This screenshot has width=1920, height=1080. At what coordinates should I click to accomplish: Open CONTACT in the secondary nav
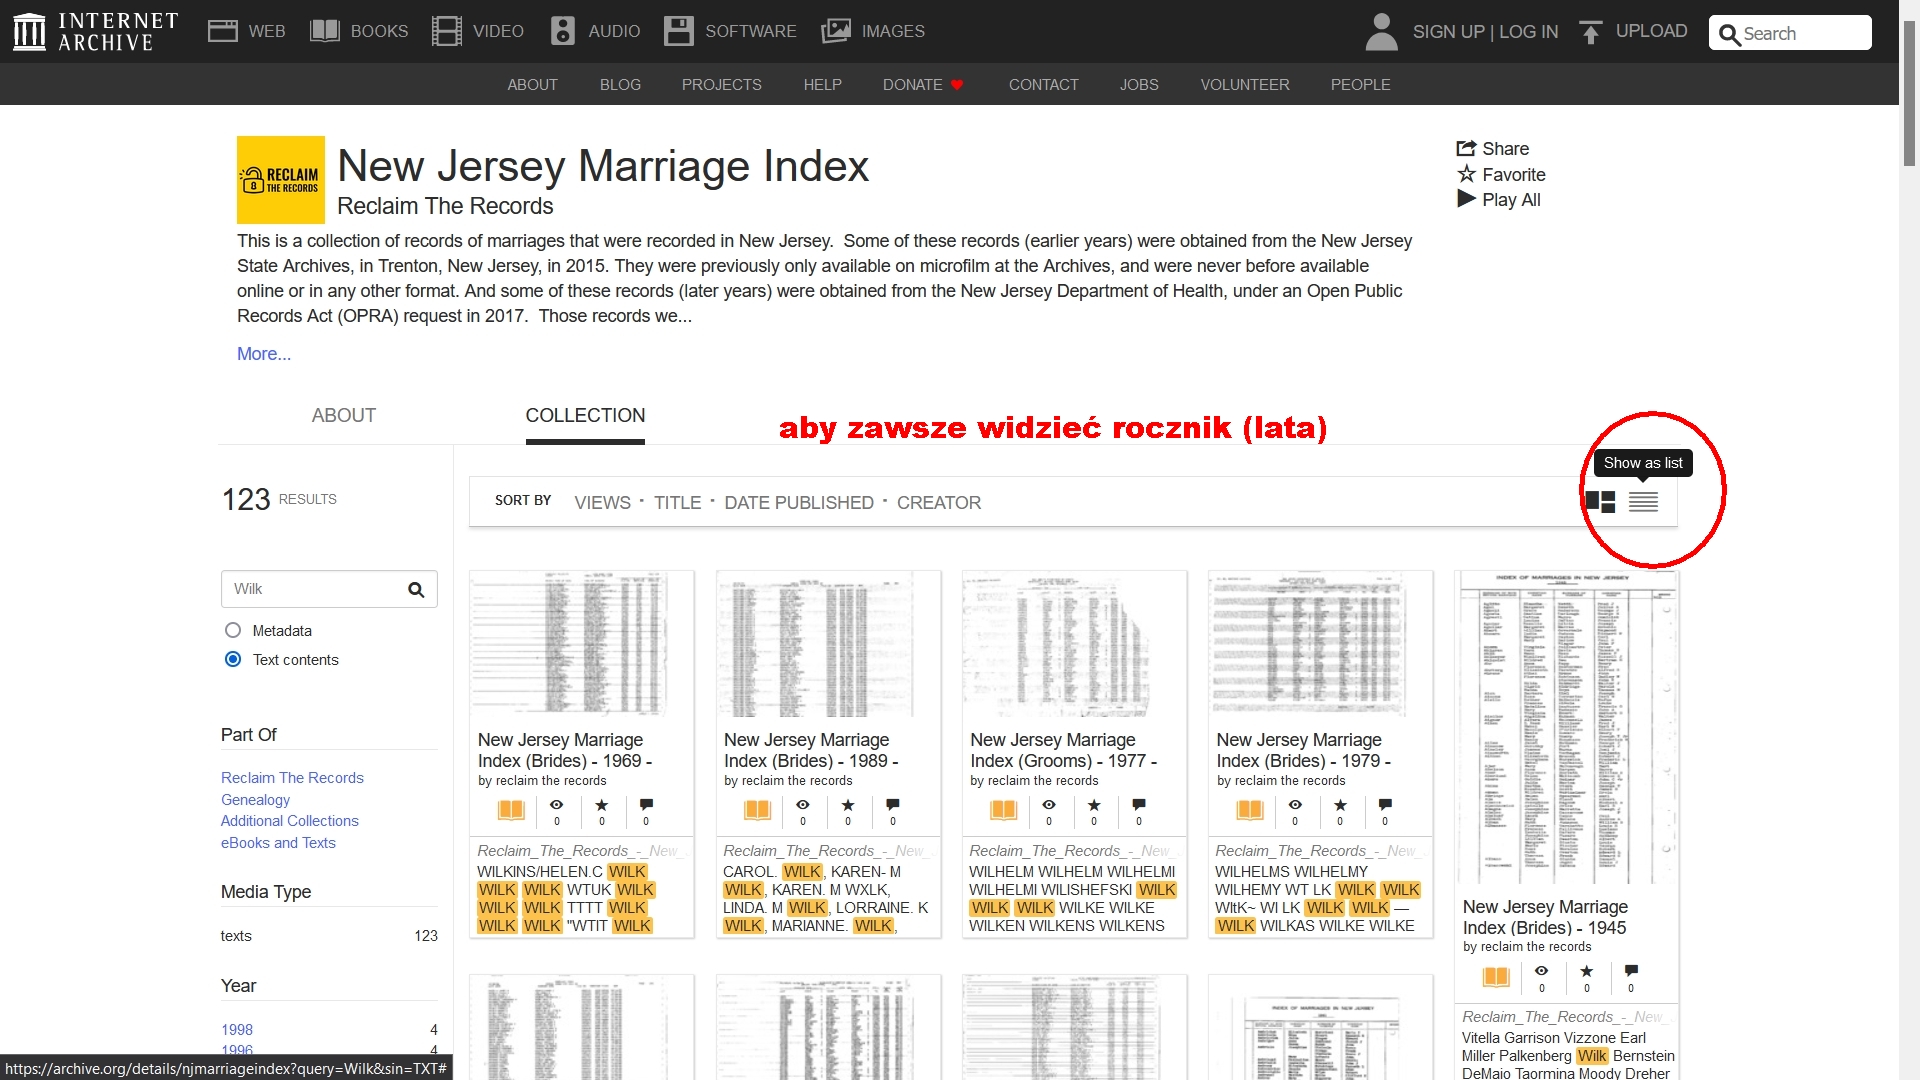click(1043, 85)
